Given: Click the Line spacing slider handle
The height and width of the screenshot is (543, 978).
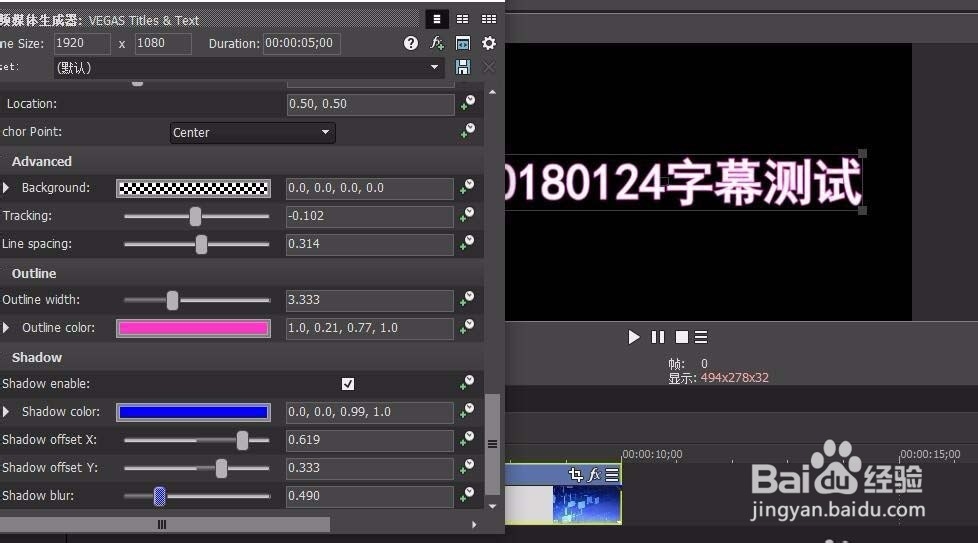Looking at the screenshot, I should point(201,244).
